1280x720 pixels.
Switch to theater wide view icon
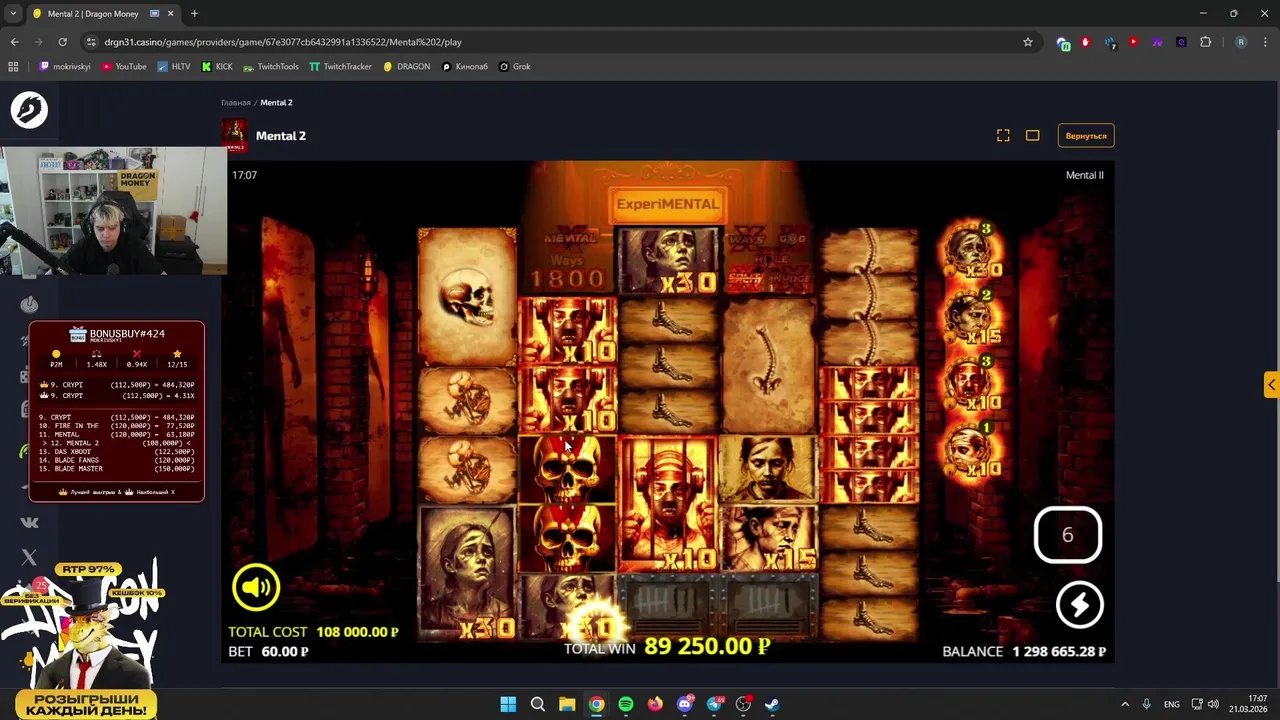click(1032, 135)
